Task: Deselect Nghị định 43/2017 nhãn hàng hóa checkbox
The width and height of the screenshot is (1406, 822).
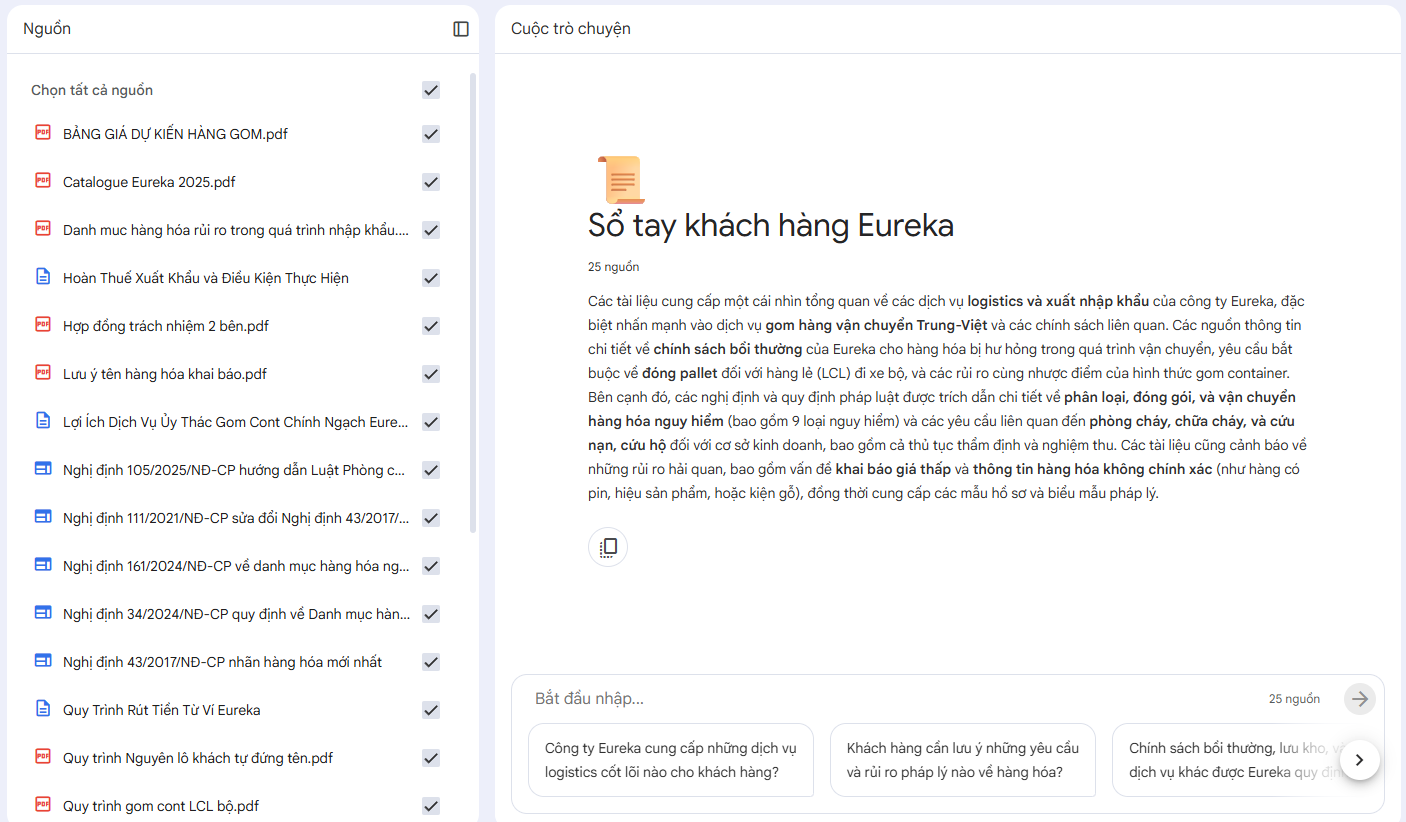Action: pos(431,662)
